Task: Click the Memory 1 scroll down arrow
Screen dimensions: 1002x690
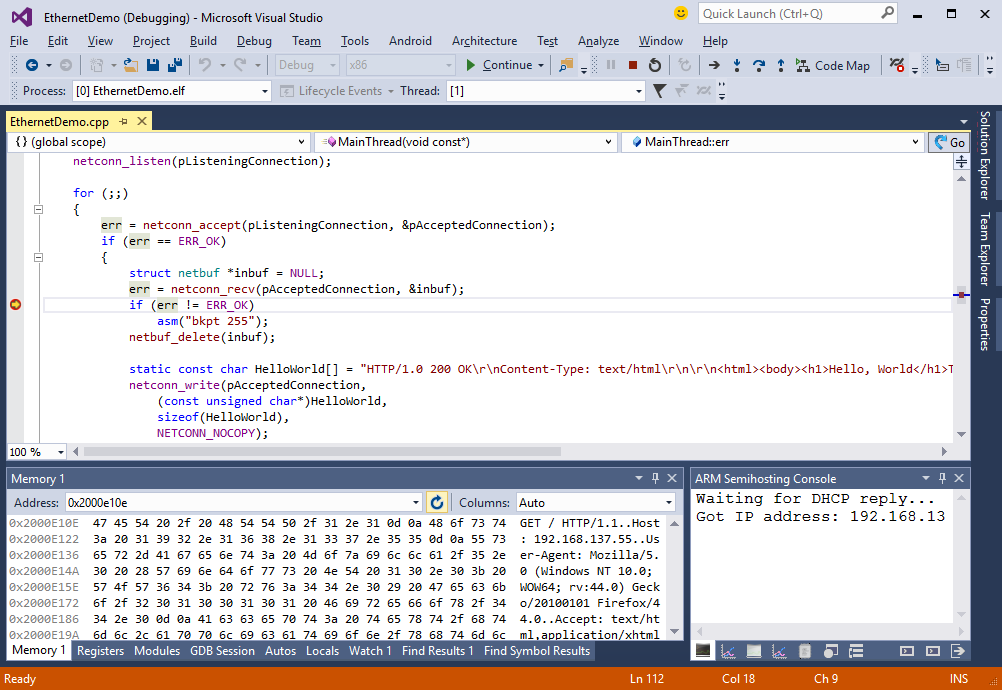Action: pos(674,632)
